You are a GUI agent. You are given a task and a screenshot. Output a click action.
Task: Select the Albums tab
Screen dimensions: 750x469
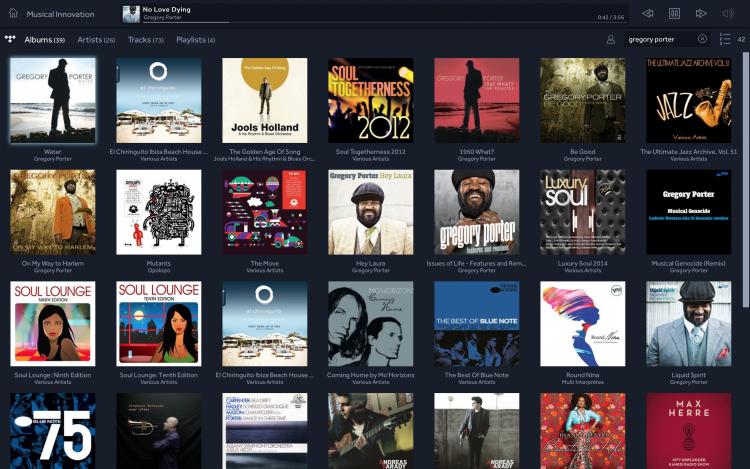pos(44,40)
